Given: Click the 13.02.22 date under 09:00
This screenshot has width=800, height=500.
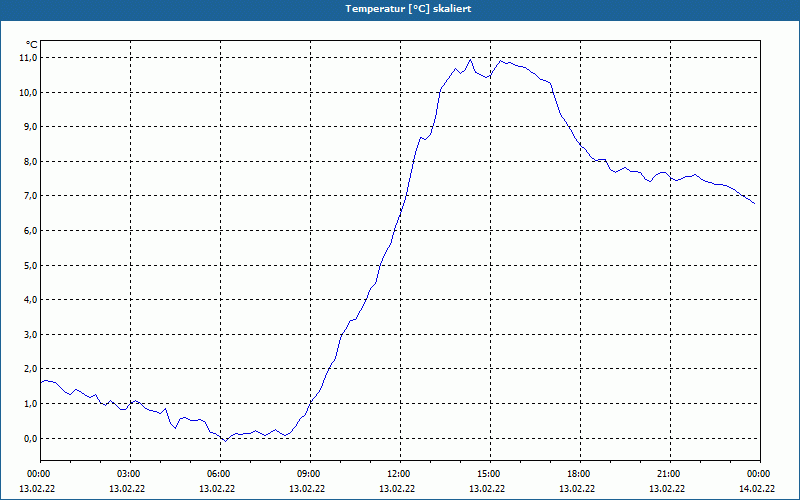Looking at the screenshot, I should [307, 488].
